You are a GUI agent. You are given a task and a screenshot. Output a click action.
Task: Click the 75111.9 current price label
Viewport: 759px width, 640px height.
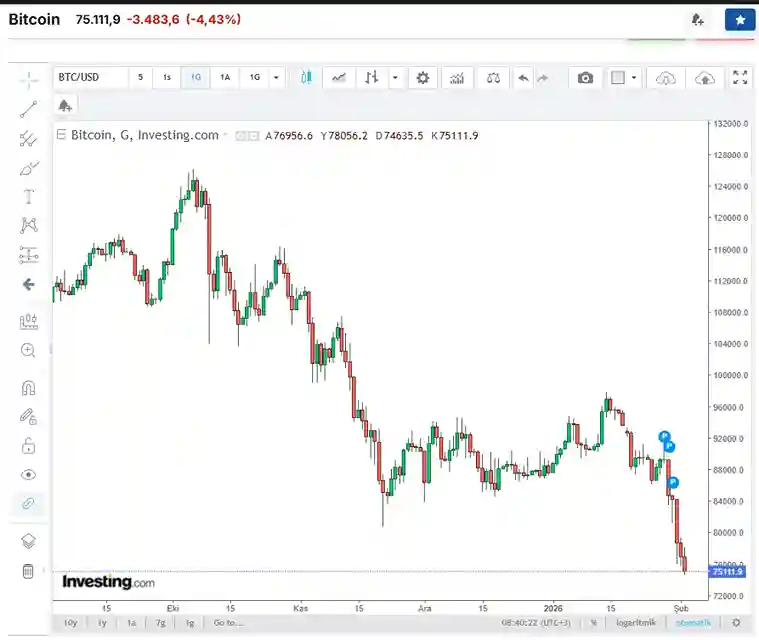point(728,572)
